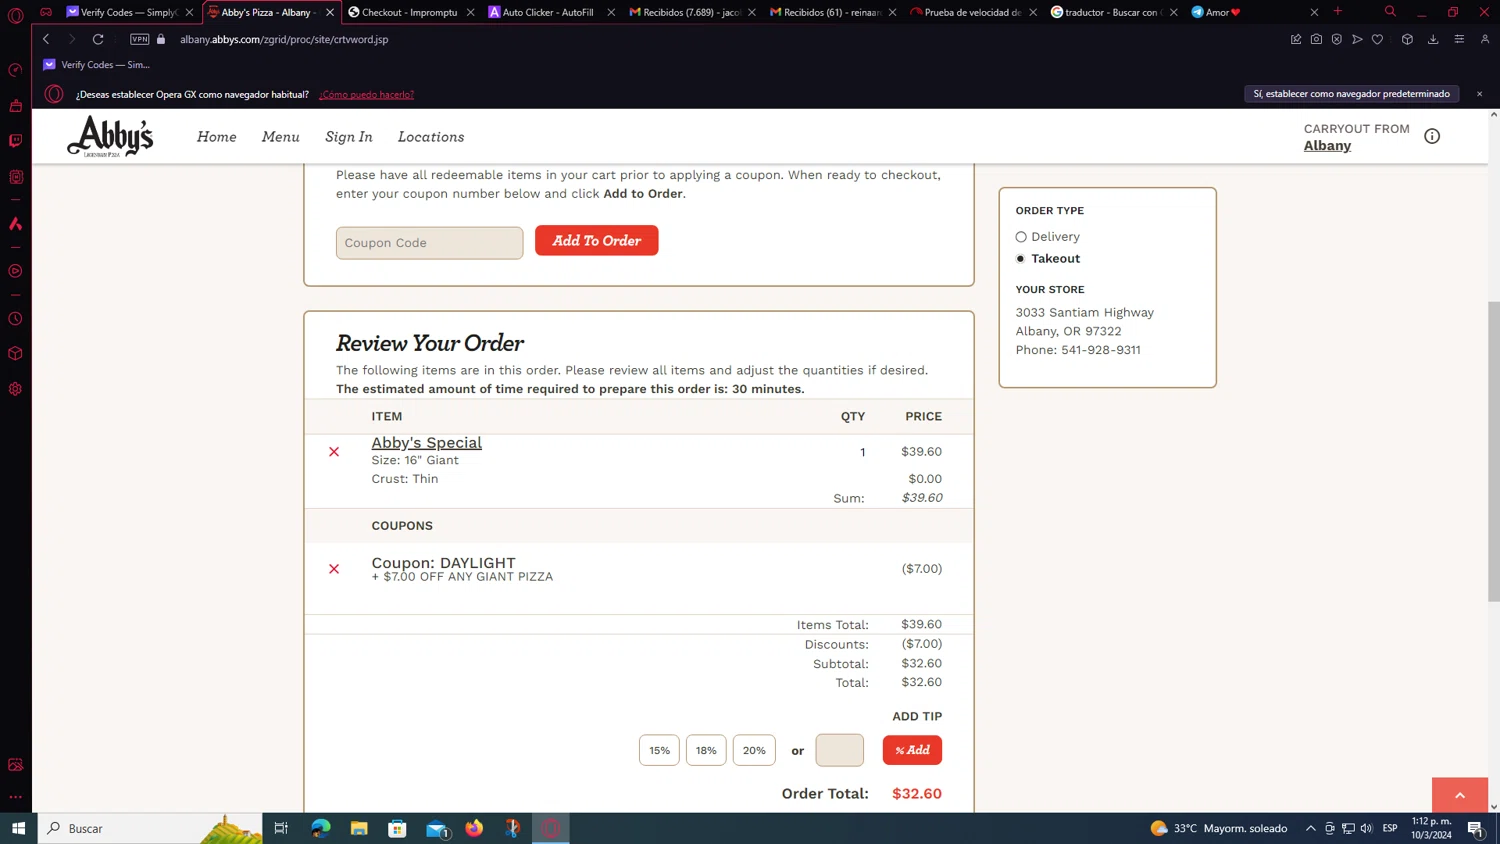Open the chip icon panel in sidebar
Viewport: 1500px width, 844px height.
pos(15,177)
